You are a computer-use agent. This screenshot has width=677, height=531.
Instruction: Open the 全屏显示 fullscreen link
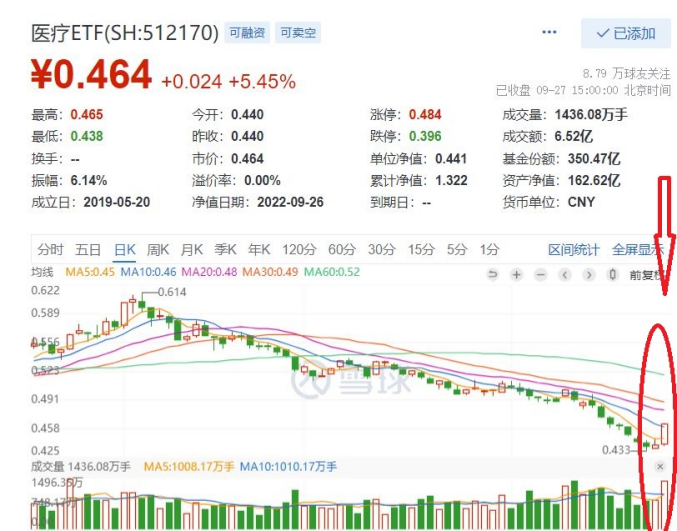[638, 250]
